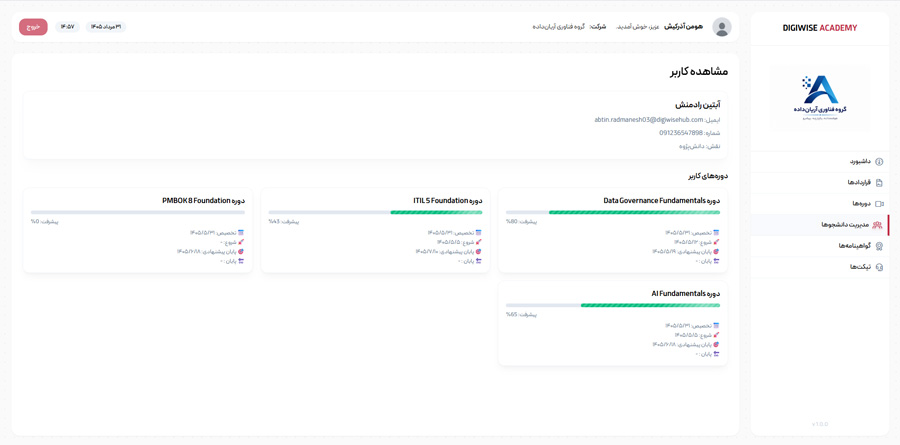Click rocket start icon in PMBOK 8 card
The height and width of the screenshot is (445, 900).
click(240, 242)
